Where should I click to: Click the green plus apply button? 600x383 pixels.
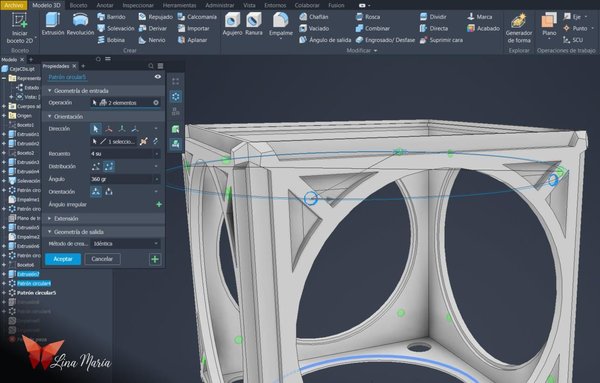point(155,259)
